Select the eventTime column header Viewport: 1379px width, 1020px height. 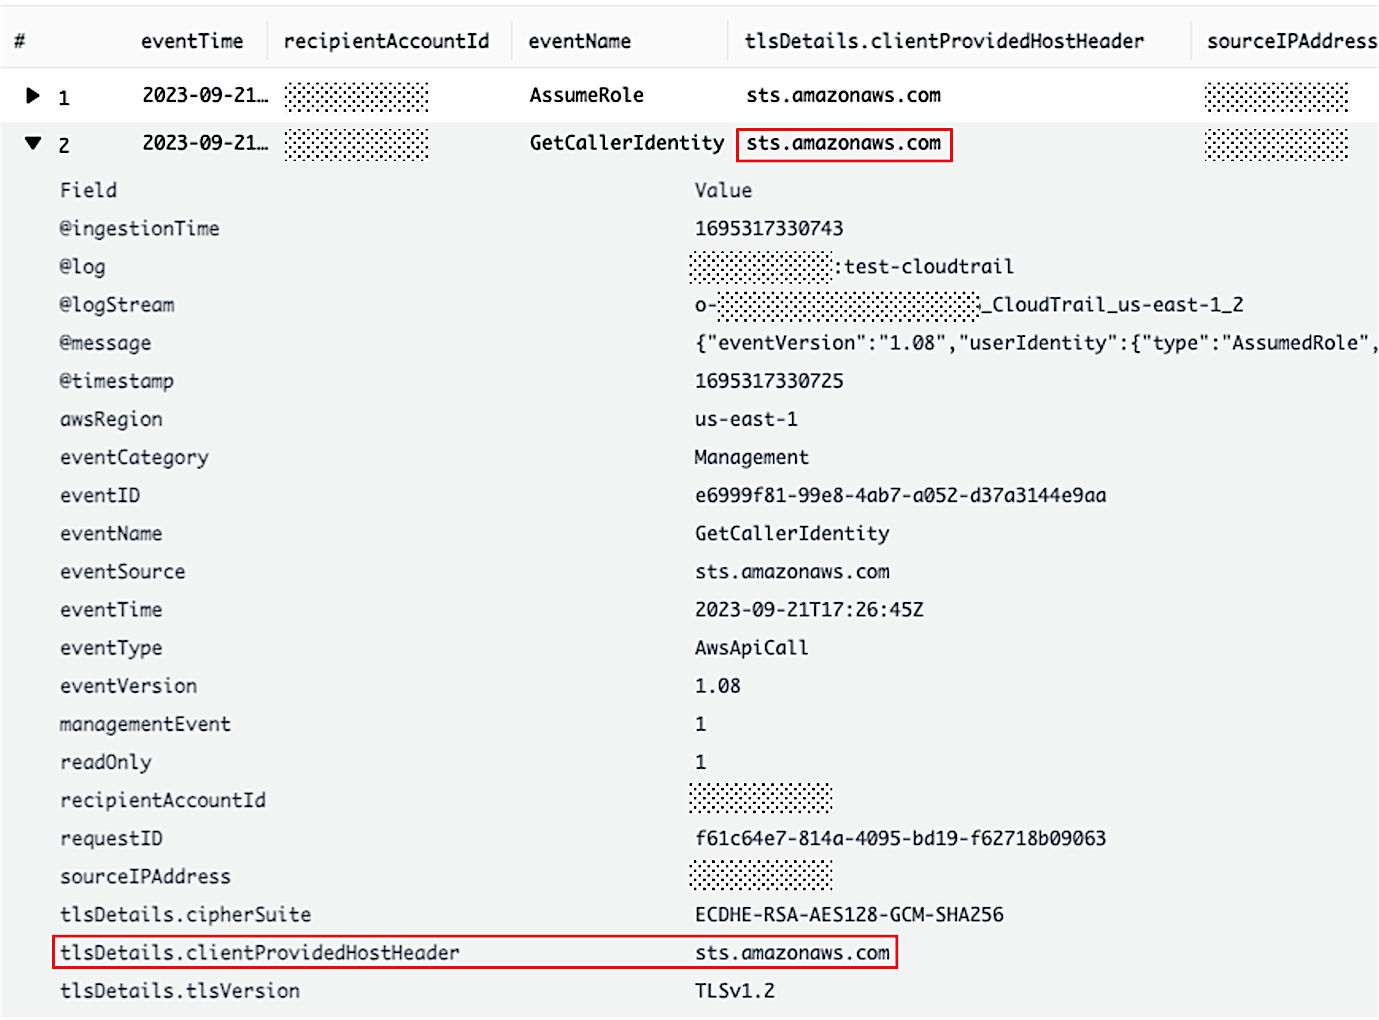pos(193,41)
